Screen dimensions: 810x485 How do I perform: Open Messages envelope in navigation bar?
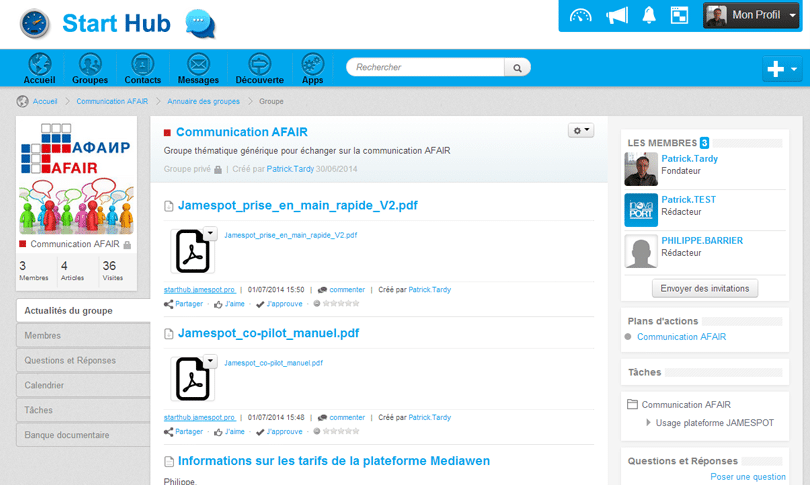tap(198, 69)
